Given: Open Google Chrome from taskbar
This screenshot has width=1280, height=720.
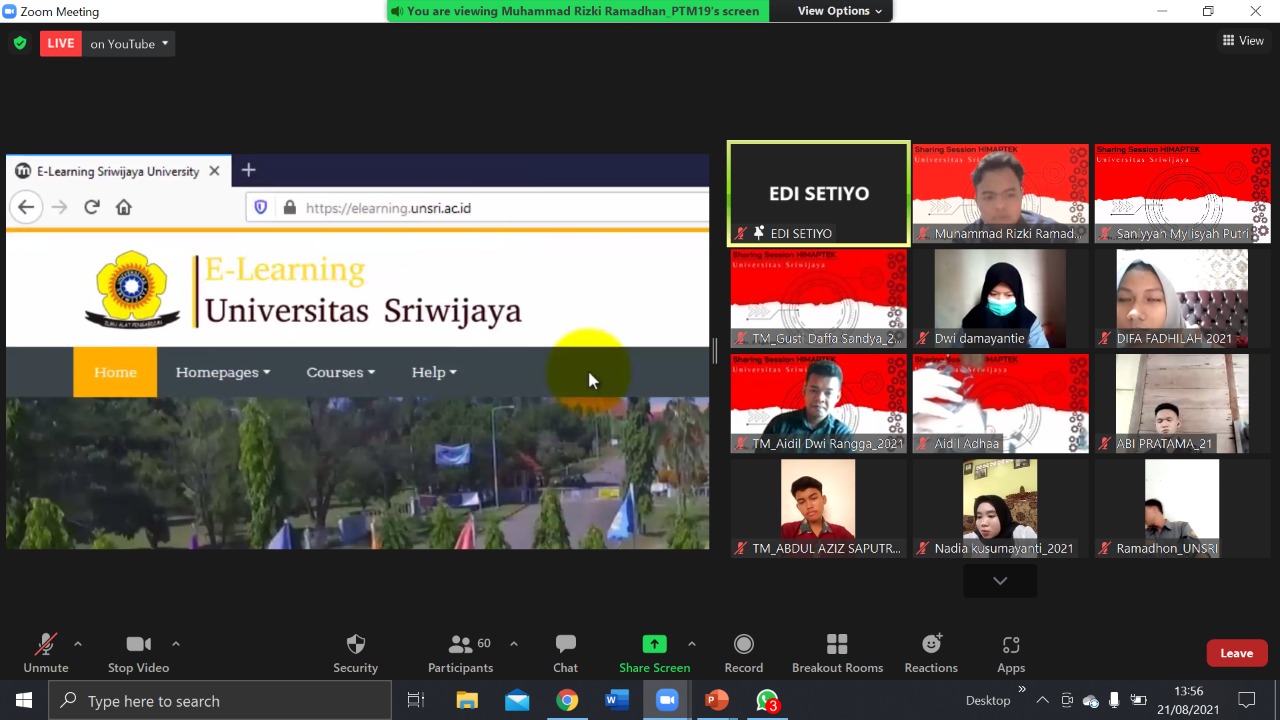Looking at the screenshot, I should click(567, 701).
